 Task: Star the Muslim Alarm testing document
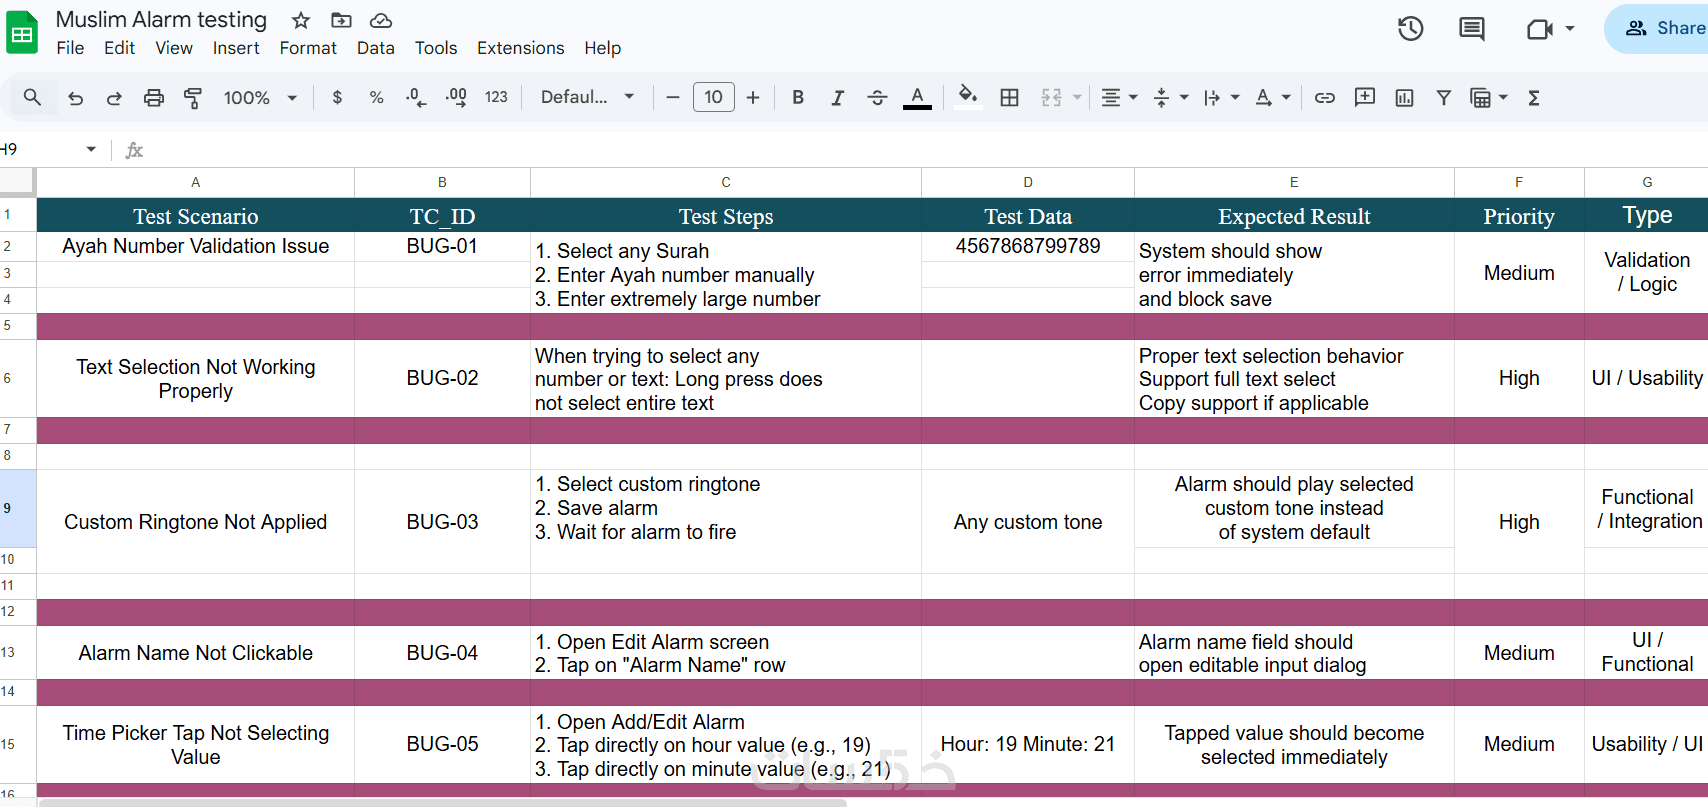pos(301,20)
